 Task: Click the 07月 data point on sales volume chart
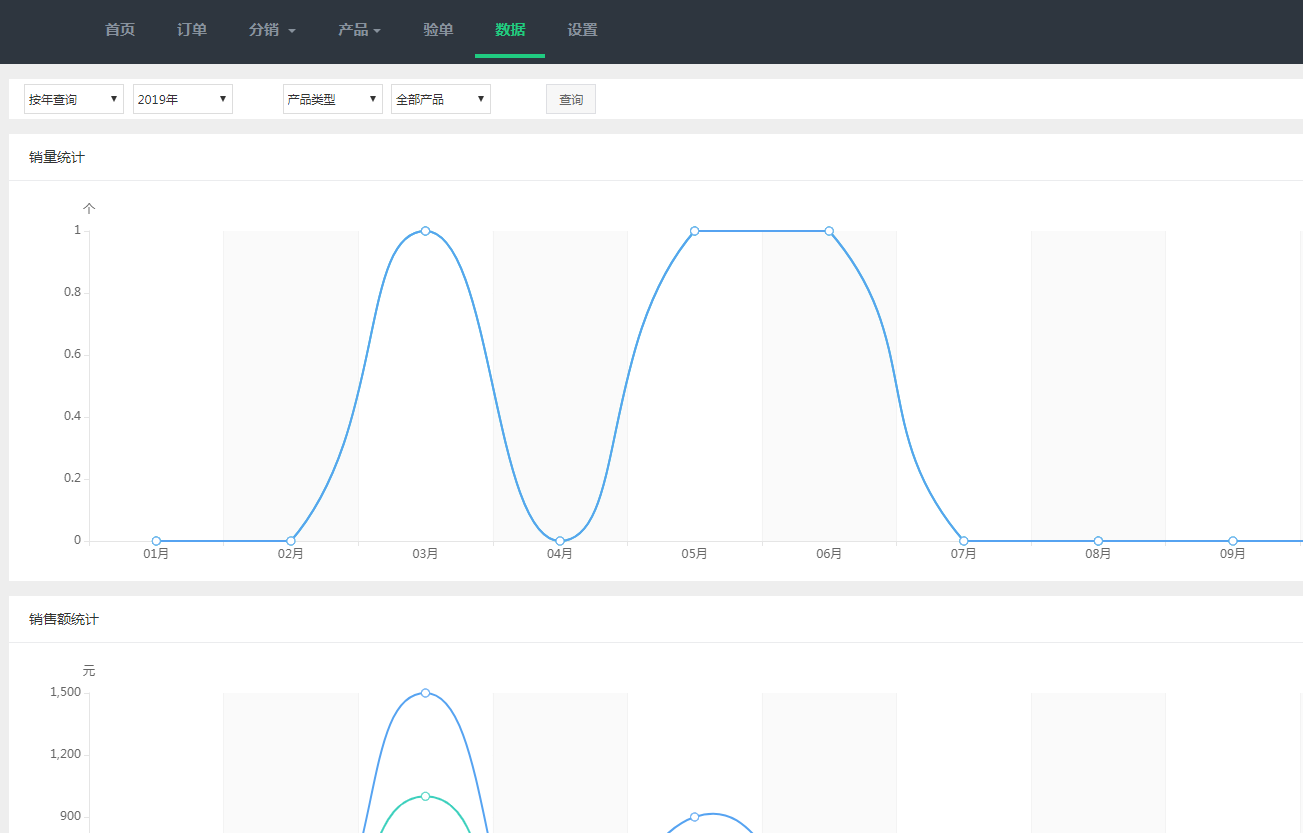[964, 541]
